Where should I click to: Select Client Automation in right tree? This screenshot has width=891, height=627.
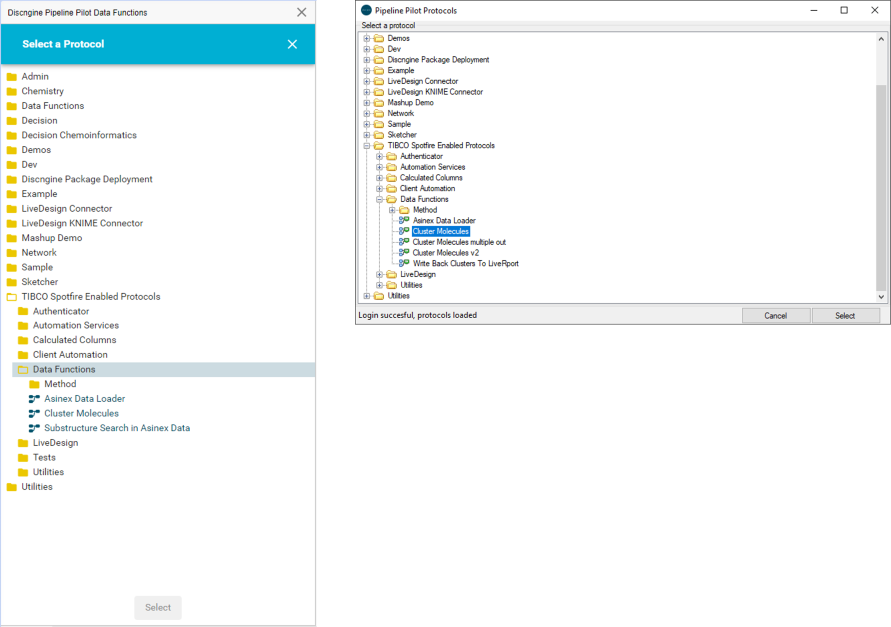(427, 188)
